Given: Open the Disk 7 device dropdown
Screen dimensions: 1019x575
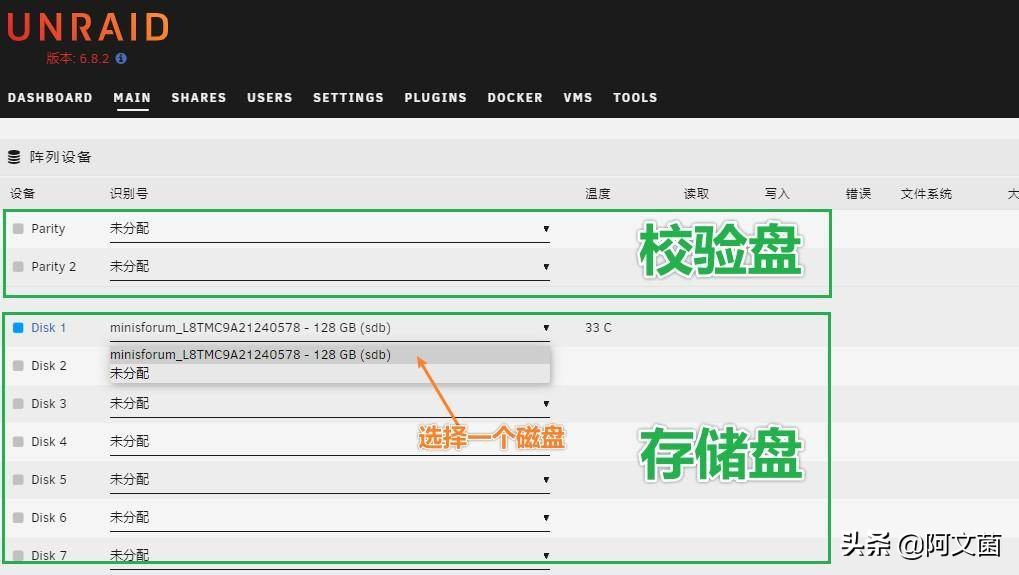Looking at the screenshot, I should pyautogui.click(x=329, y=556).
